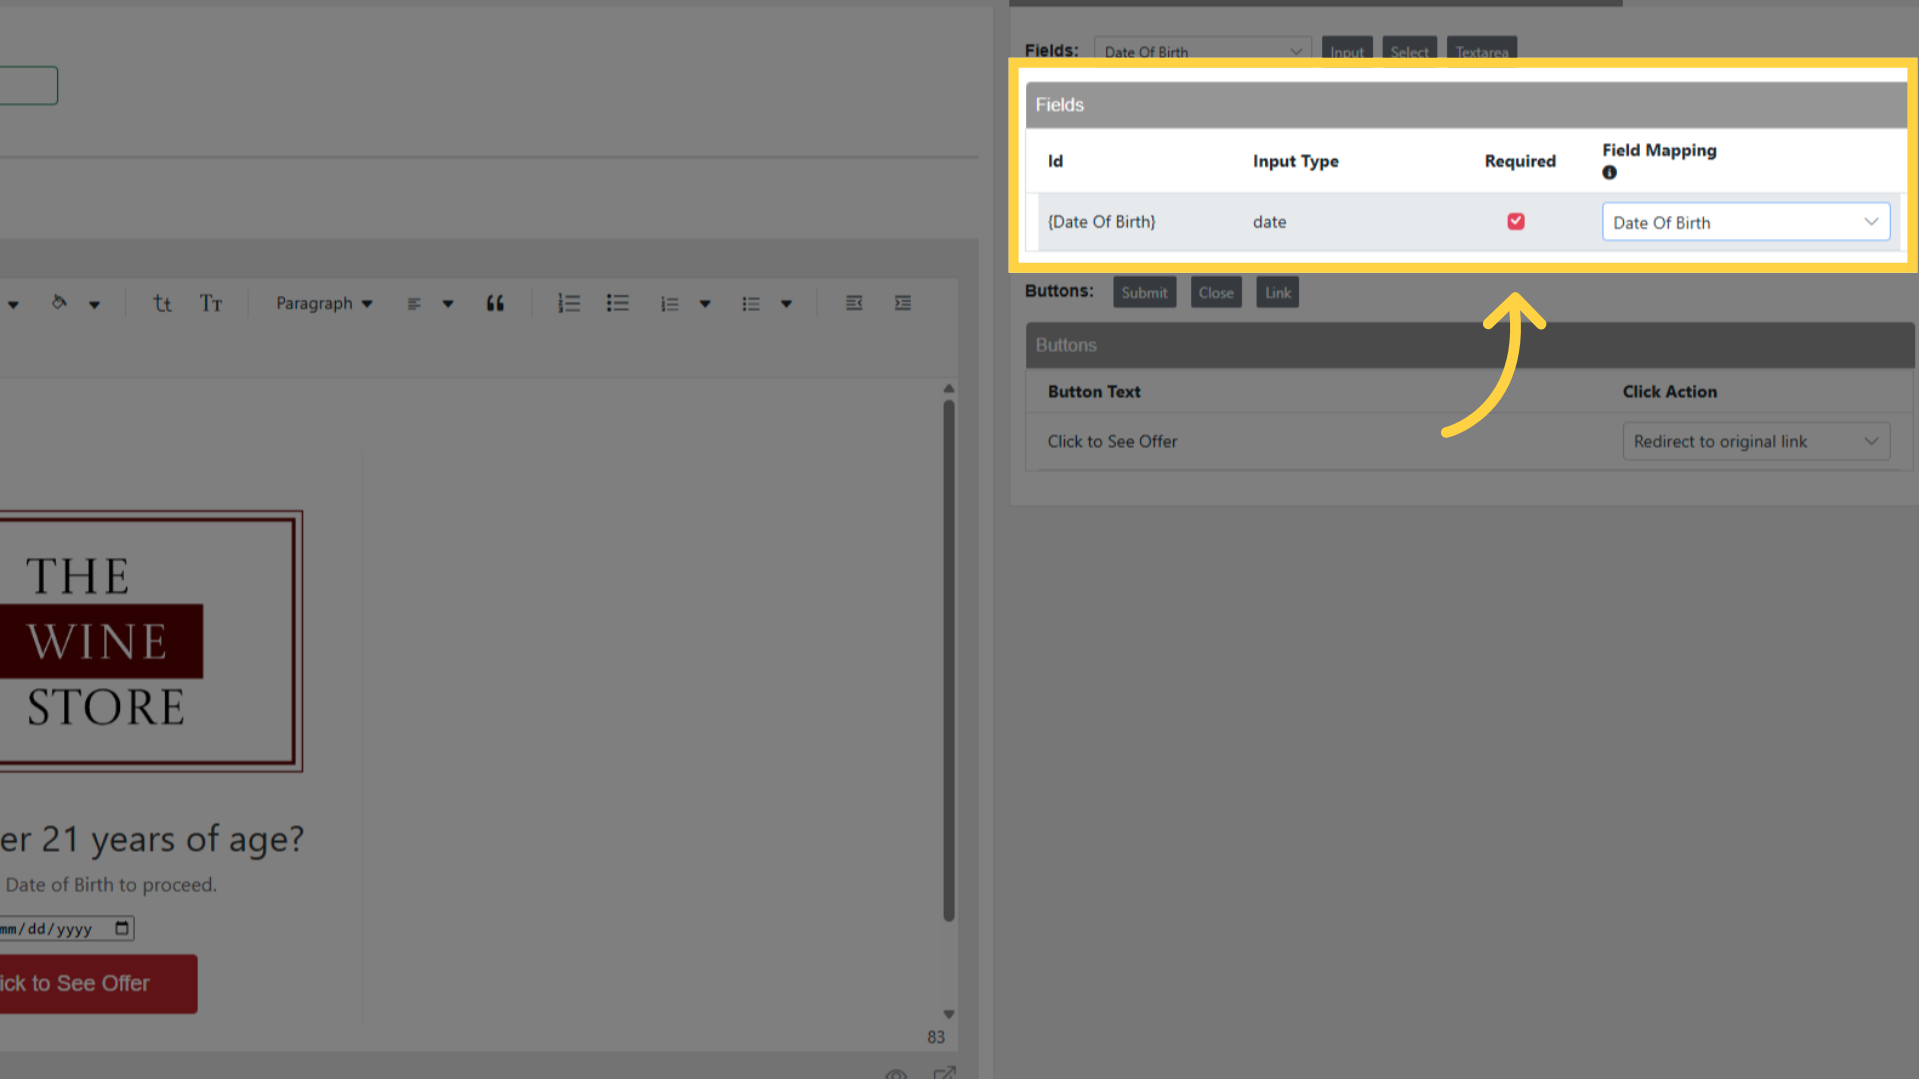
Task: Open unordered list style dropdown arrow
Action: click(x=786, y=304)
